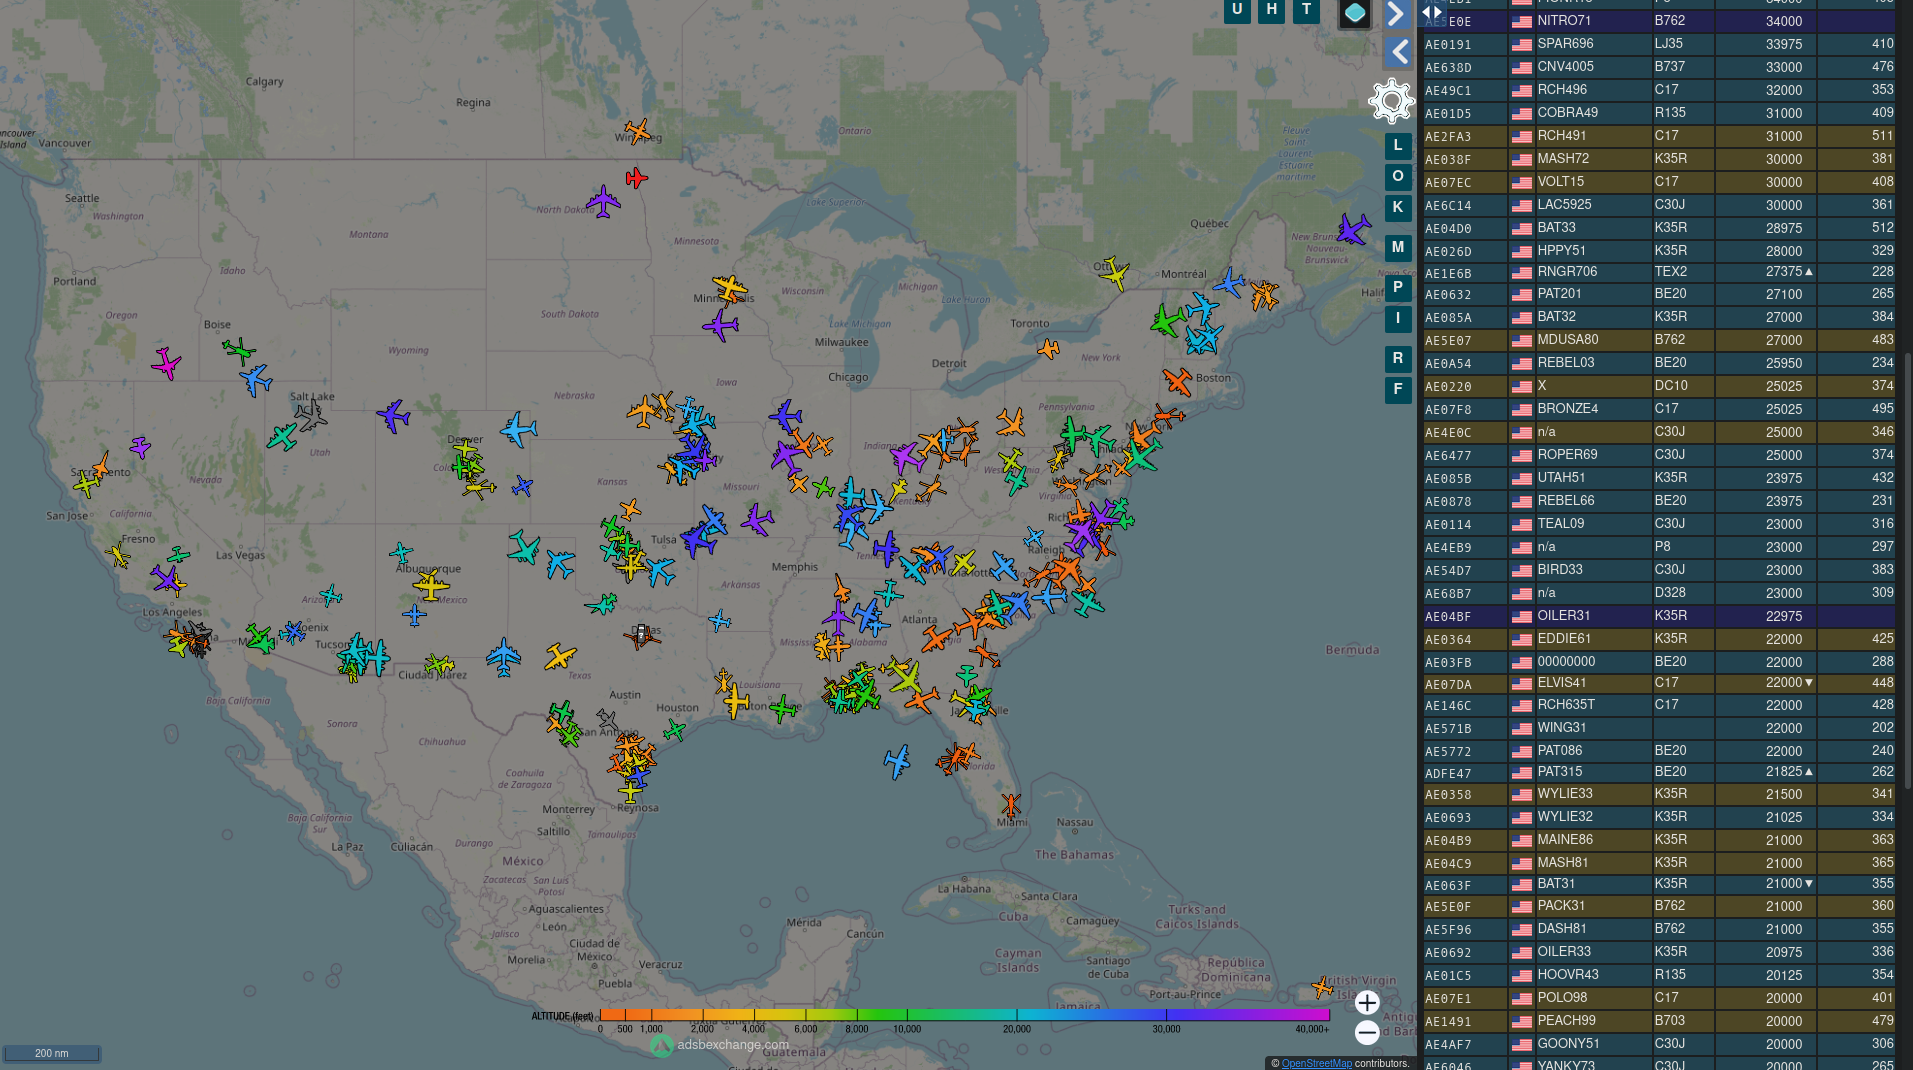Toggle the I map option button
Screen dimensions: 1913x1070
coord(1398,319)
